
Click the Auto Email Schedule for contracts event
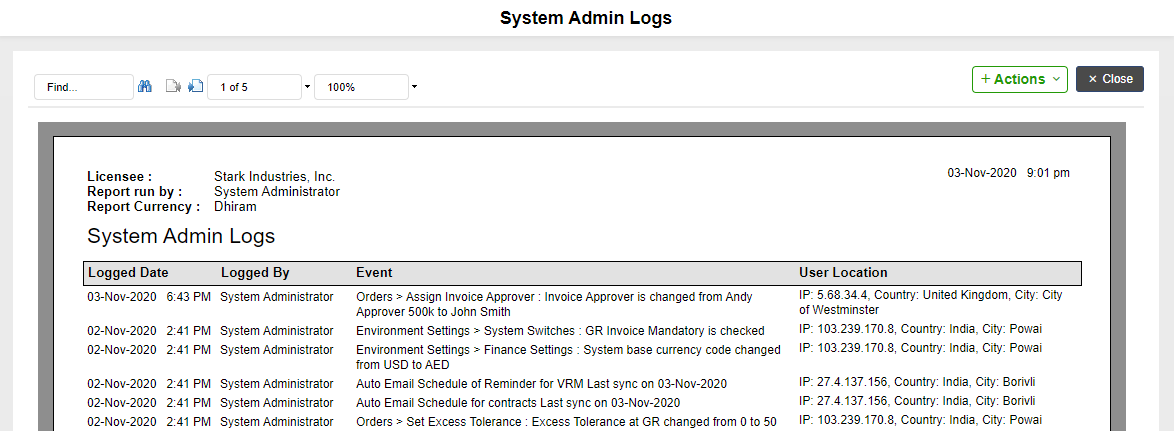[518, 403]
